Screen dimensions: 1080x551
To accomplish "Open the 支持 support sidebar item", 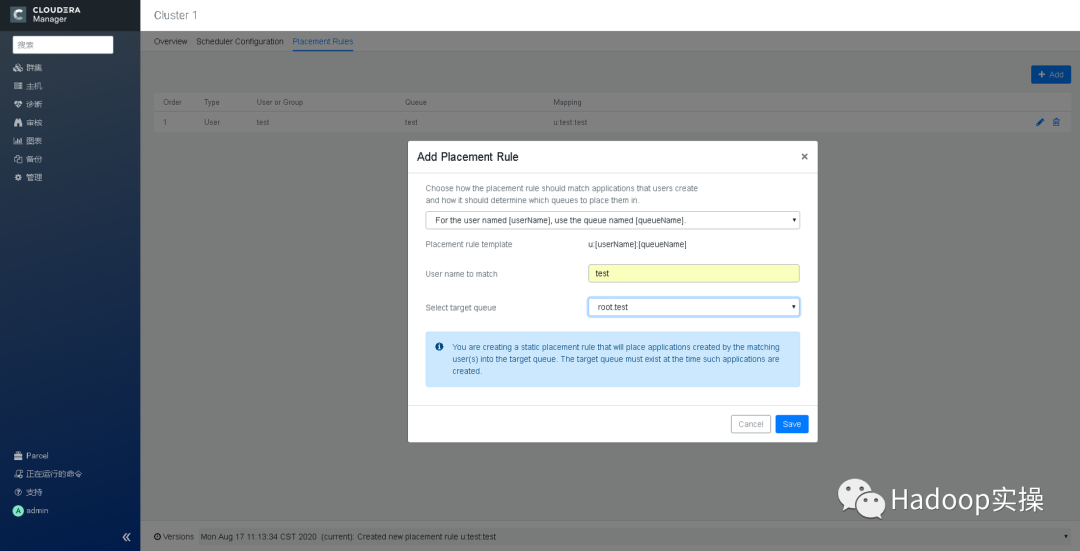I will tap(28, 492).
